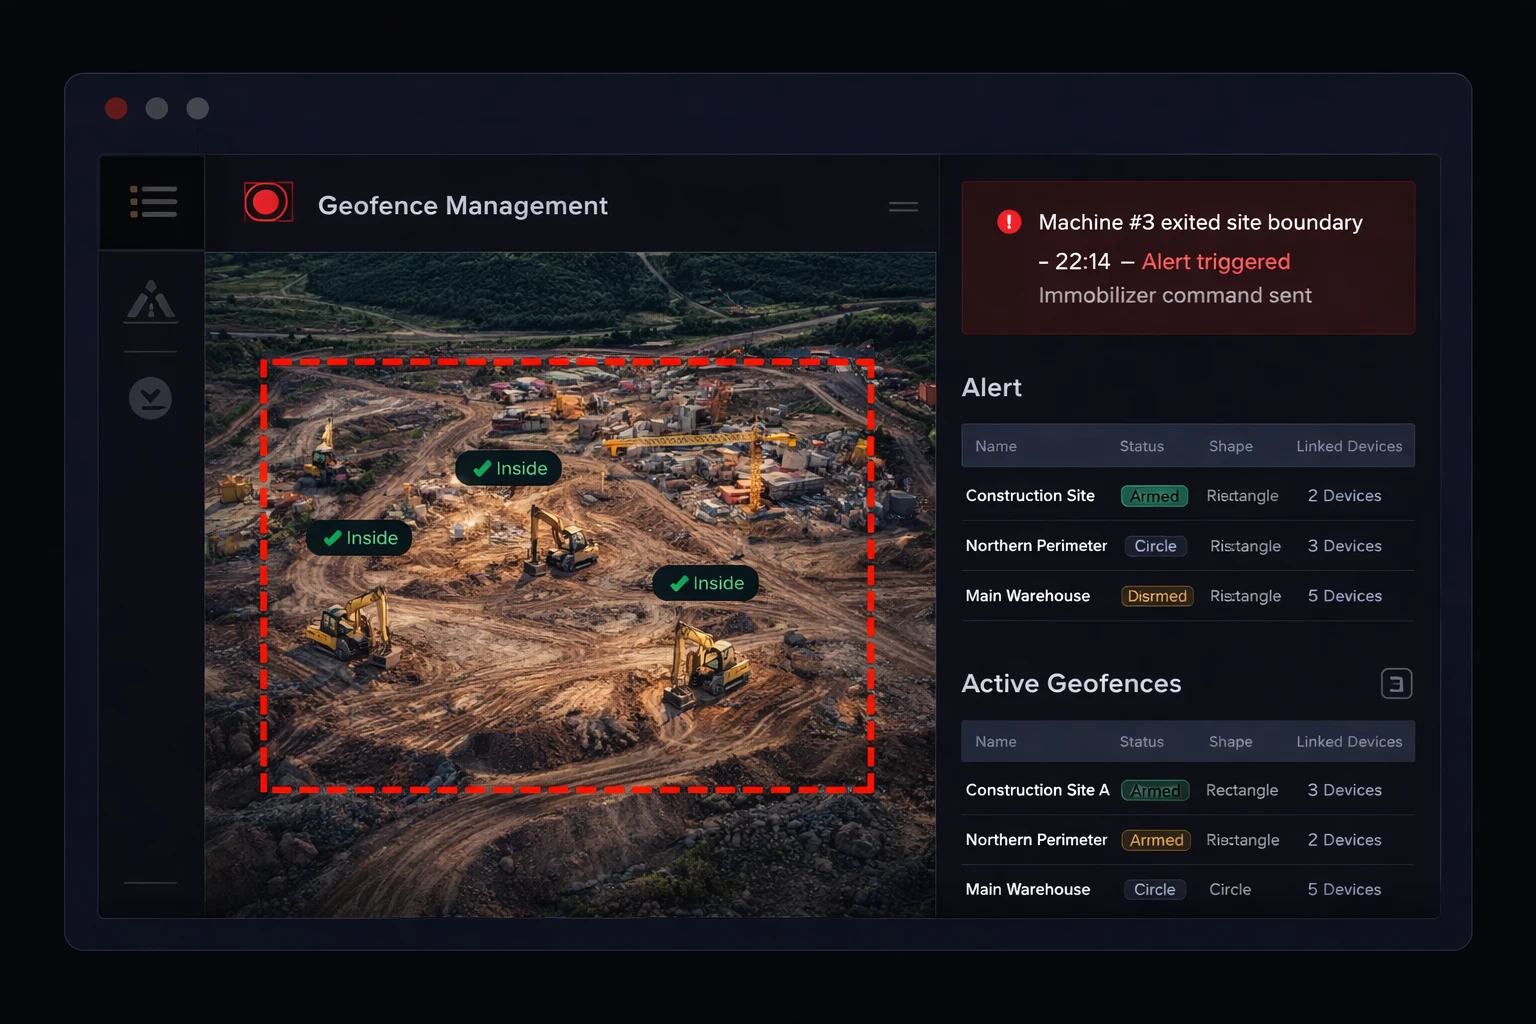Select Main Warehouse row in Alert table
The image size is (1536, 1024).
pyautogui.click(x=1027, y=596)
